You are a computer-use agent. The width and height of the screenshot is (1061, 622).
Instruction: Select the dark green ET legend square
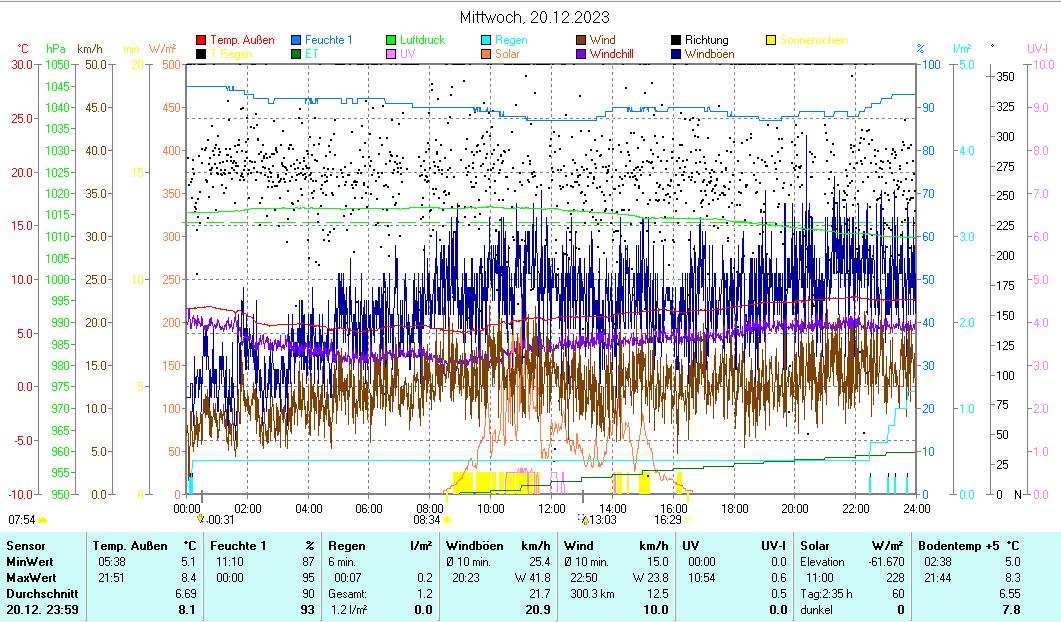[297, 54]
